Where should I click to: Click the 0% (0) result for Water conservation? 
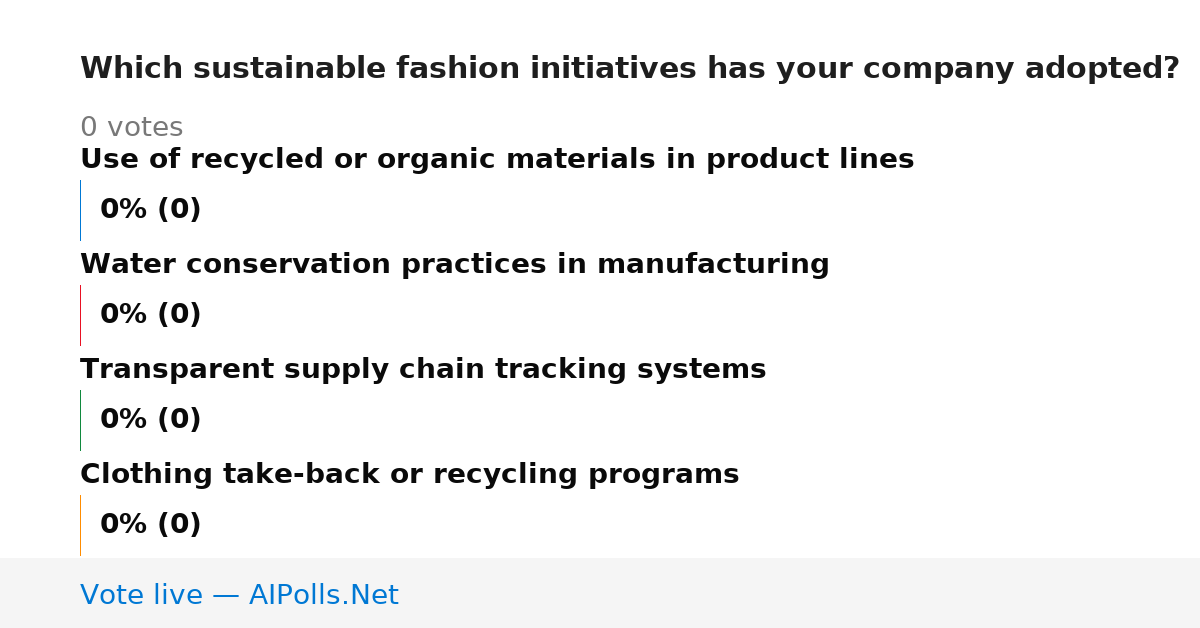coord(151,315)
